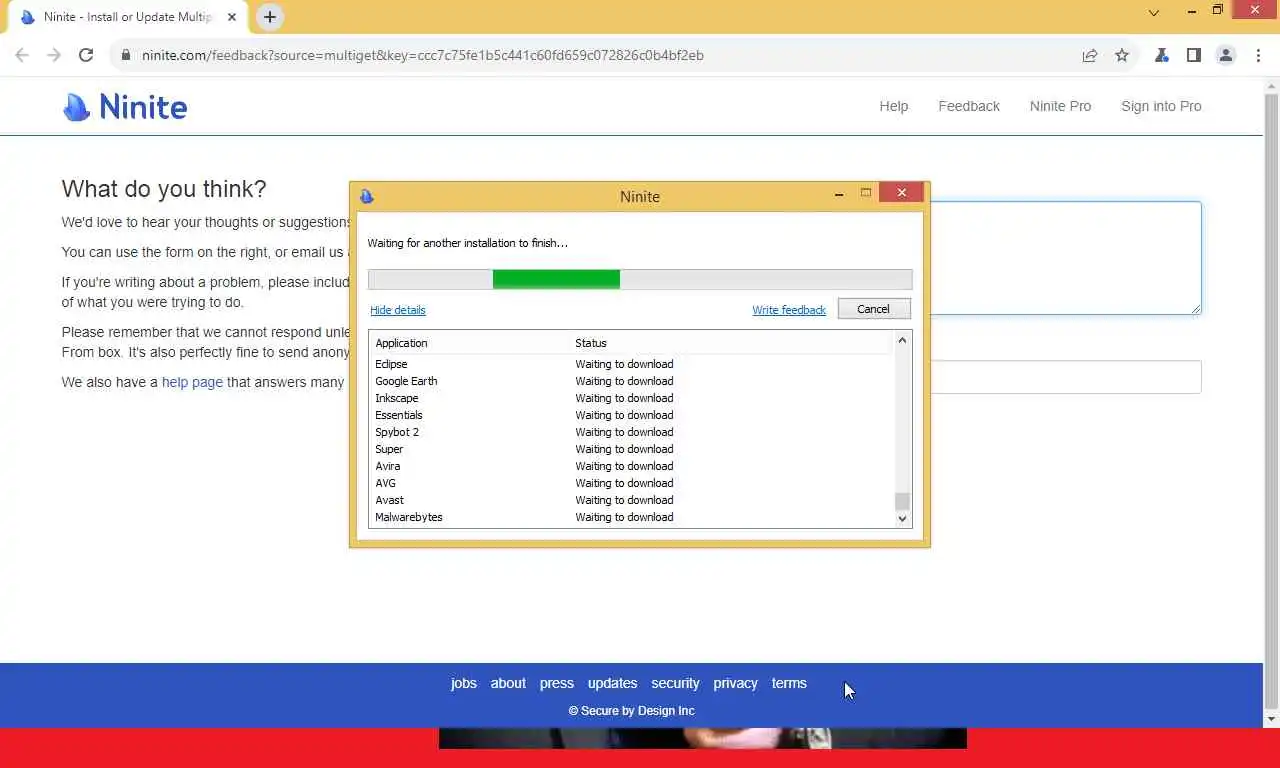Toggle the browser side panel icon
The width and height of the screenshot is (1280, 768).
point(1193,55)
